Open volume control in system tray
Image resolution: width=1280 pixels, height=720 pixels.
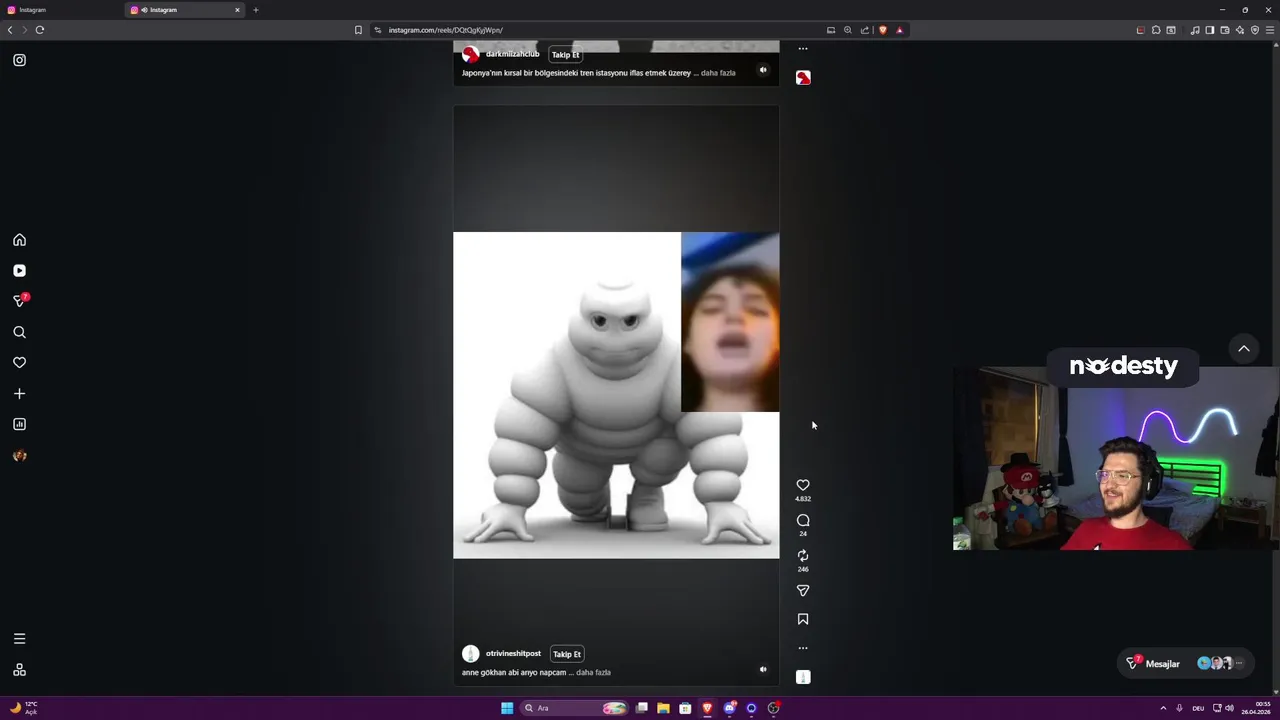click(1229, 708)
